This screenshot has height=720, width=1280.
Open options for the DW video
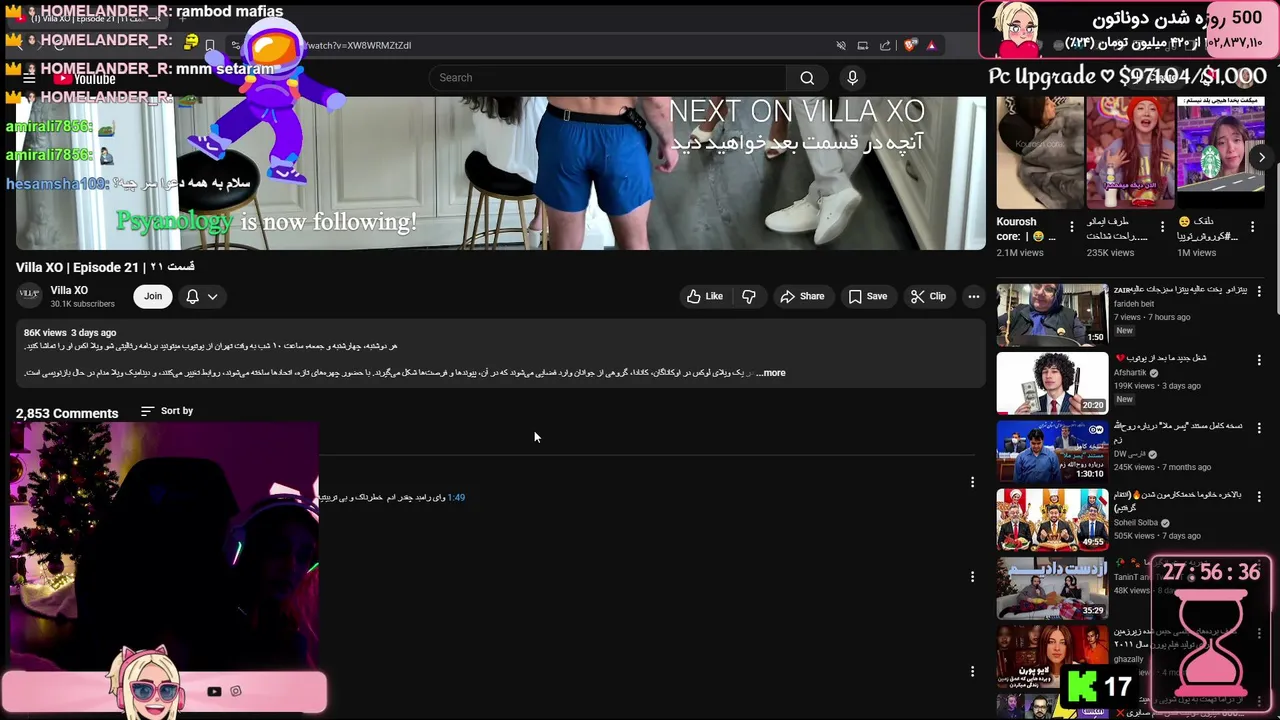click(x=1259, y=427)
